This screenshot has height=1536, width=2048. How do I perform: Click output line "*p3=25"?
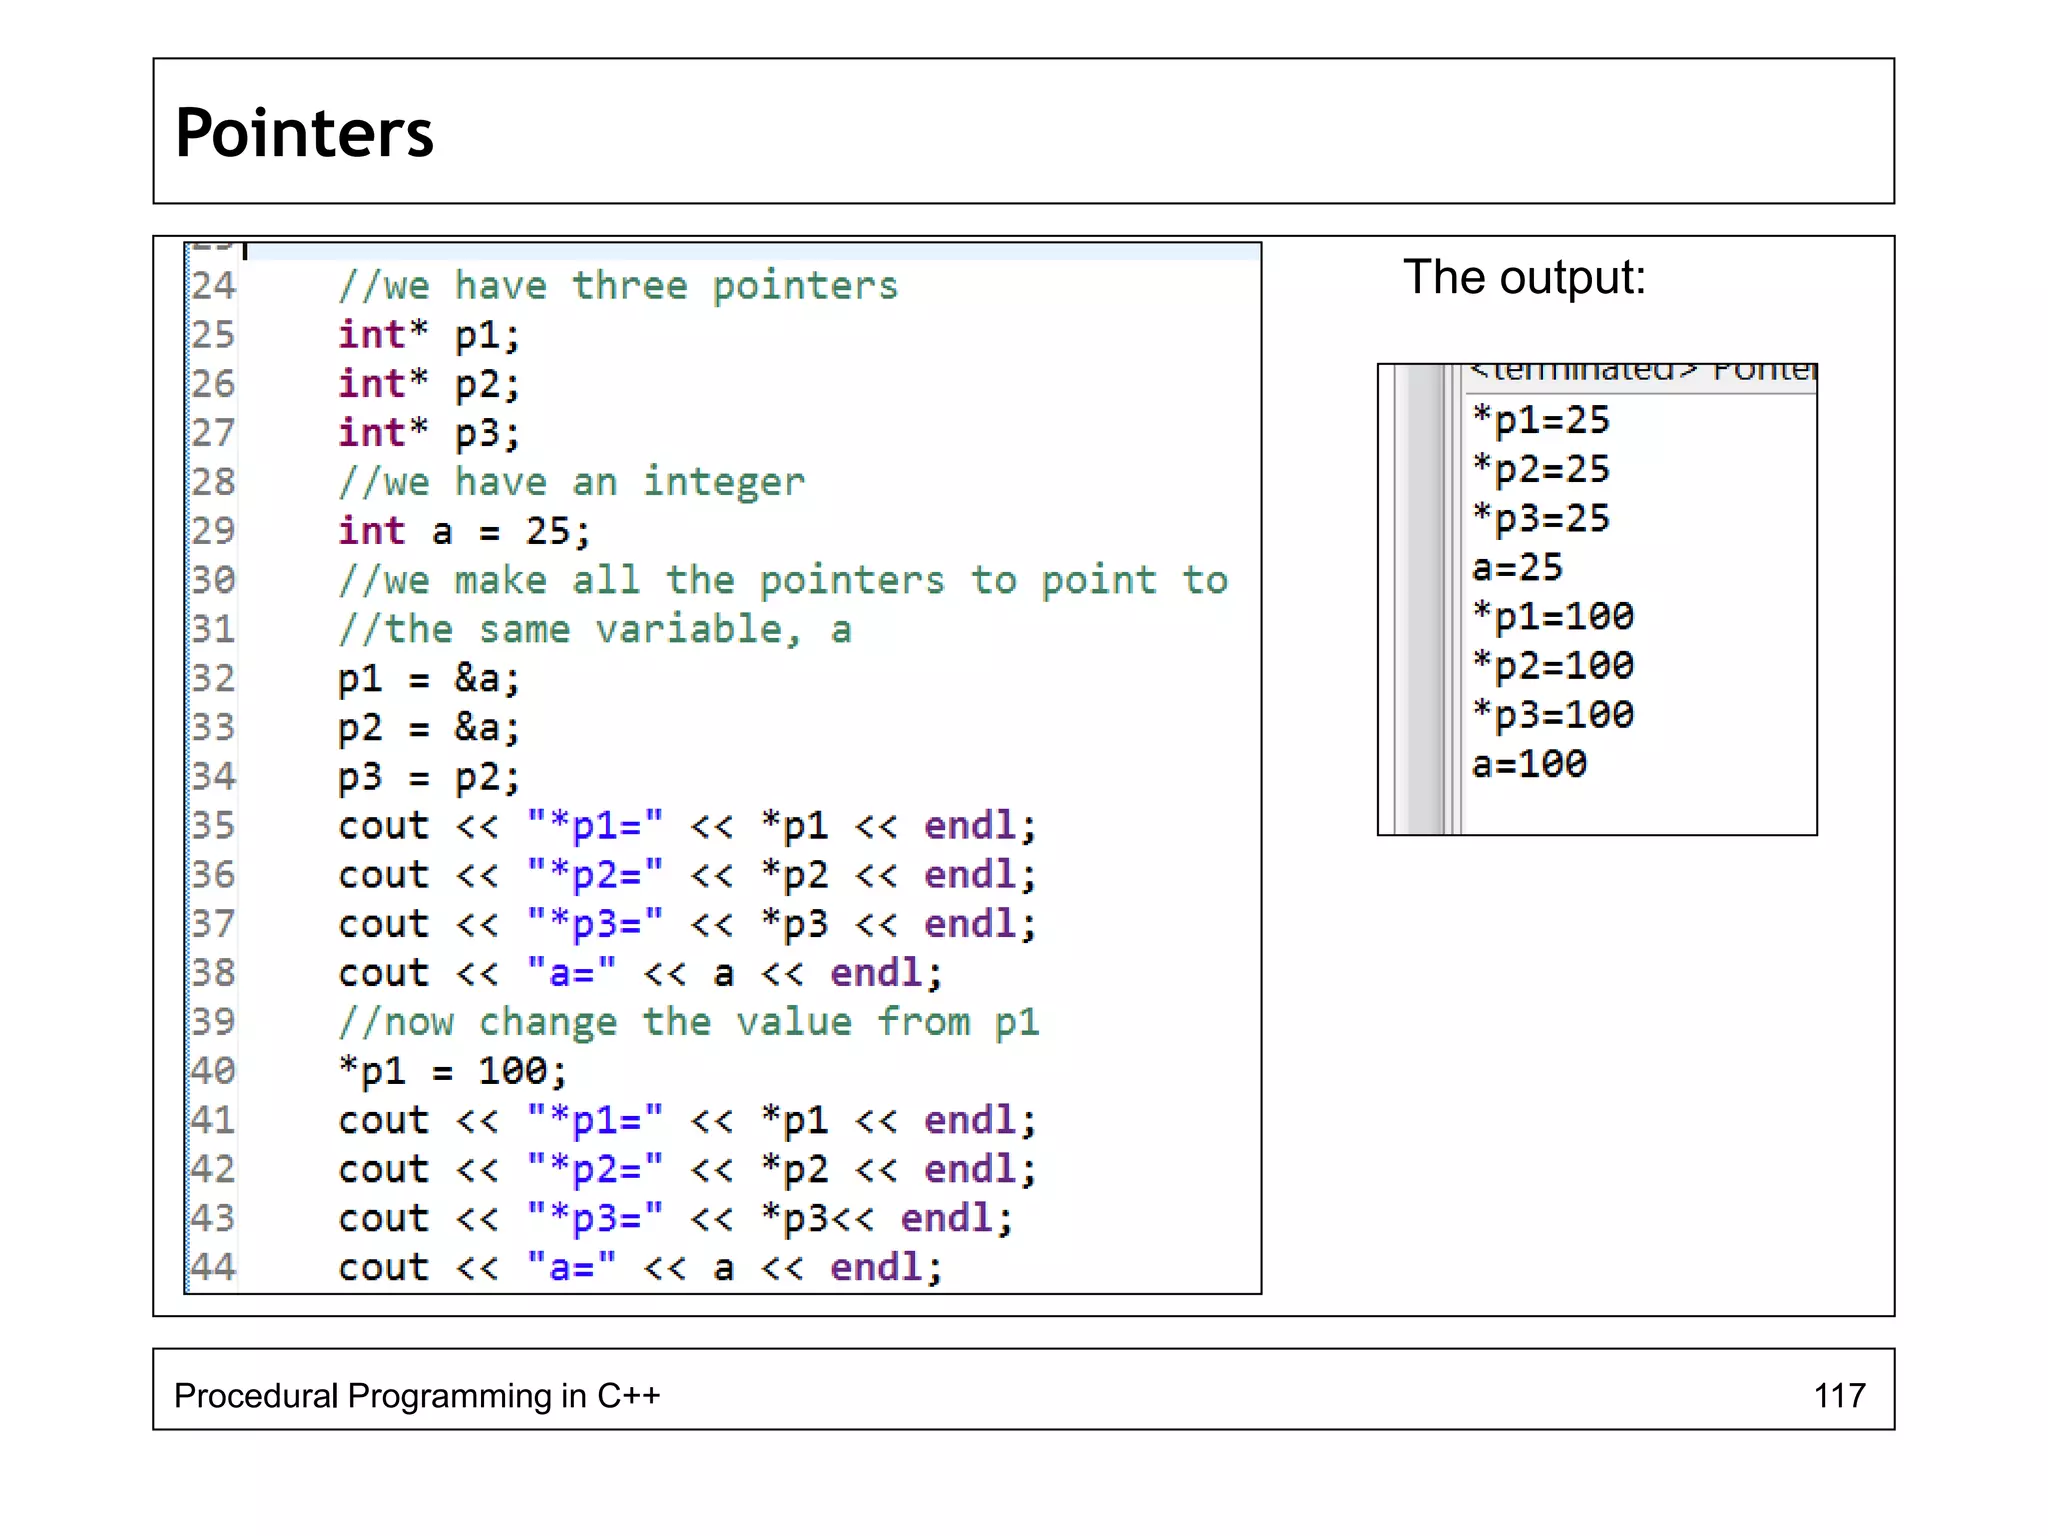(1541, 518)
